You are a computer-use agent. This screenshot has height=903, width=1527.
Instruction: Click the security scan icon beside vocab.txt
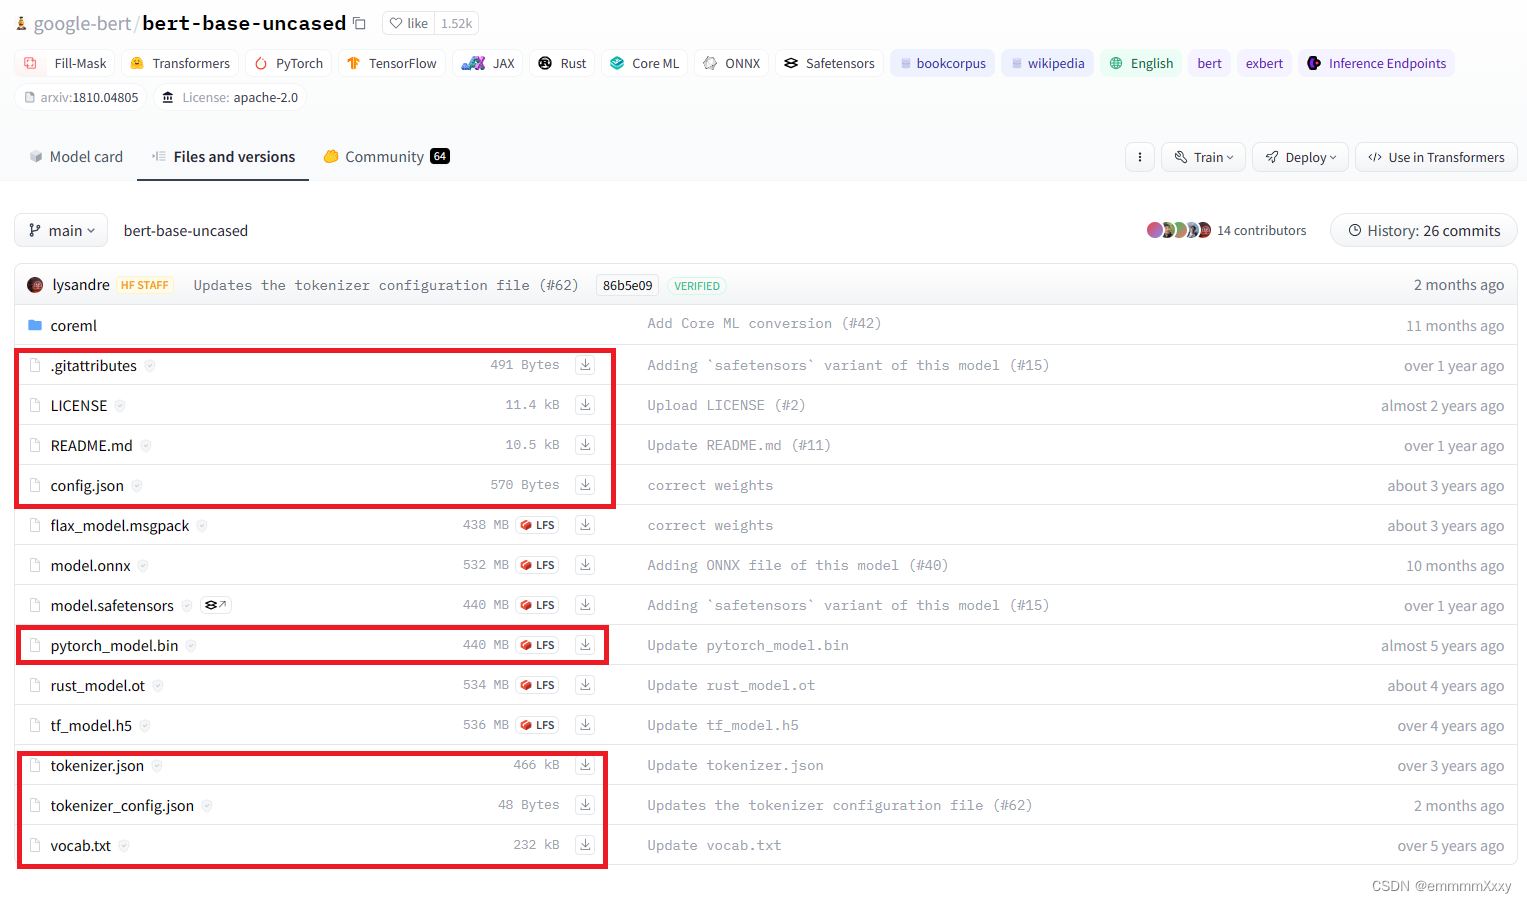(x=124, y=846)
